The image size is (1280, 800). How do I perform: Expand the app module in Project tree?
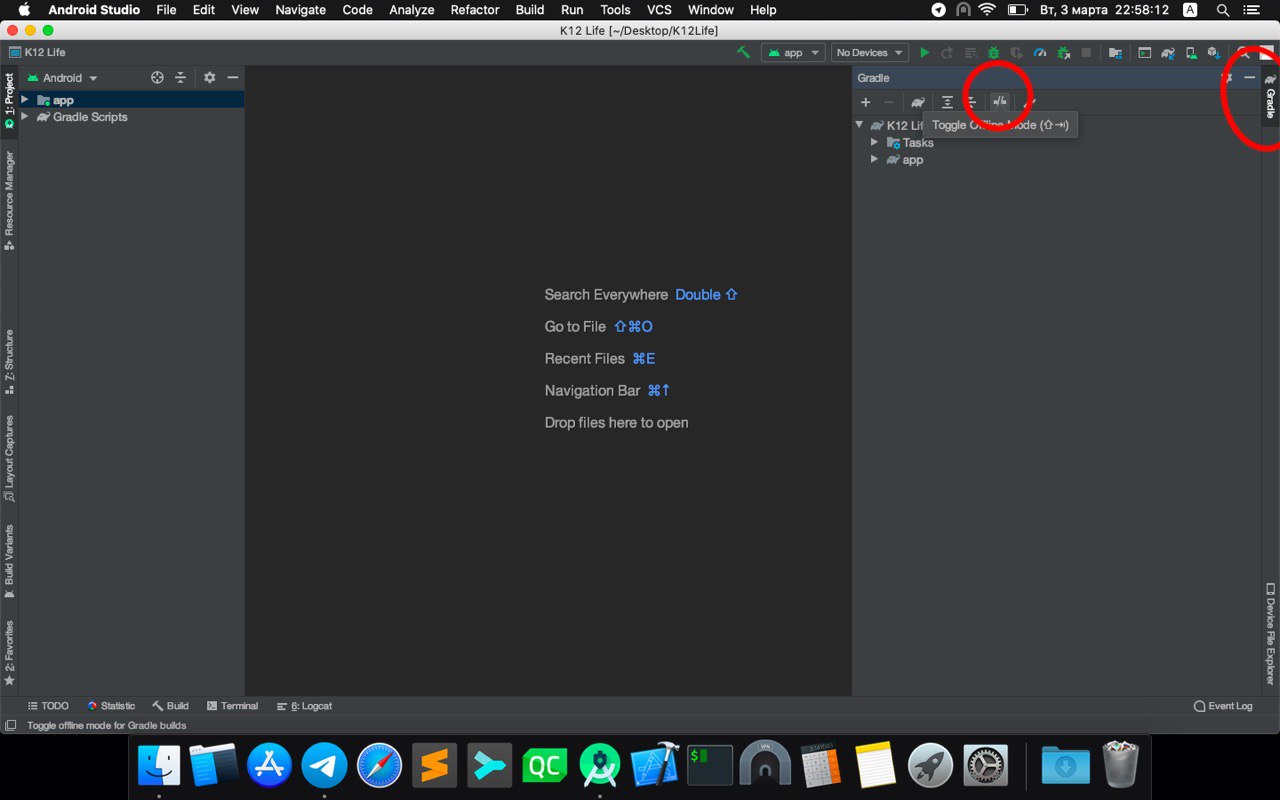coord(25,100)
